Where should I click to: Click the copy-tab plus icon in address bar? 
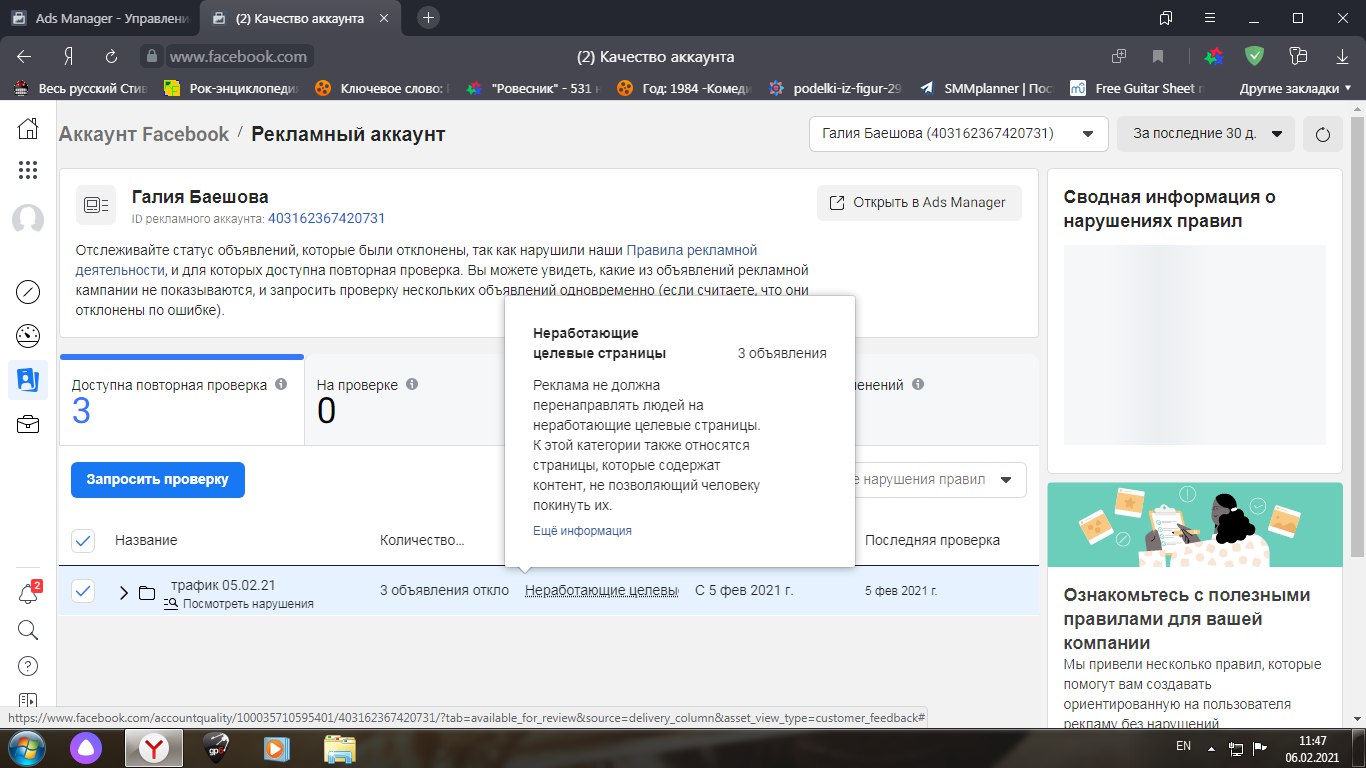point(1120,57)
